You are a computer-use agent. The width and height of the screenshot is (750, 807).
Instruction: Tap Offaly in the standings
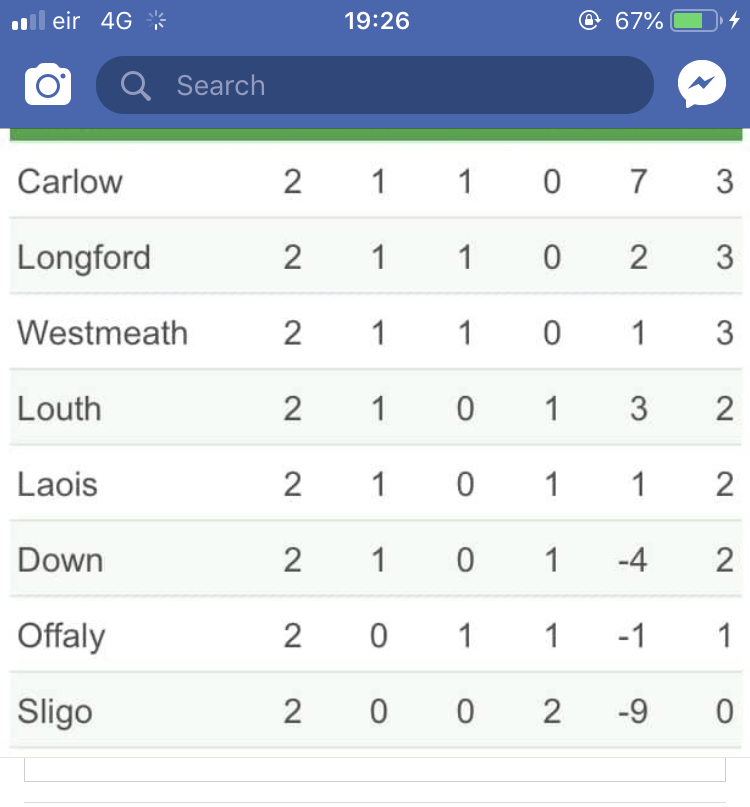pos(61,636)
